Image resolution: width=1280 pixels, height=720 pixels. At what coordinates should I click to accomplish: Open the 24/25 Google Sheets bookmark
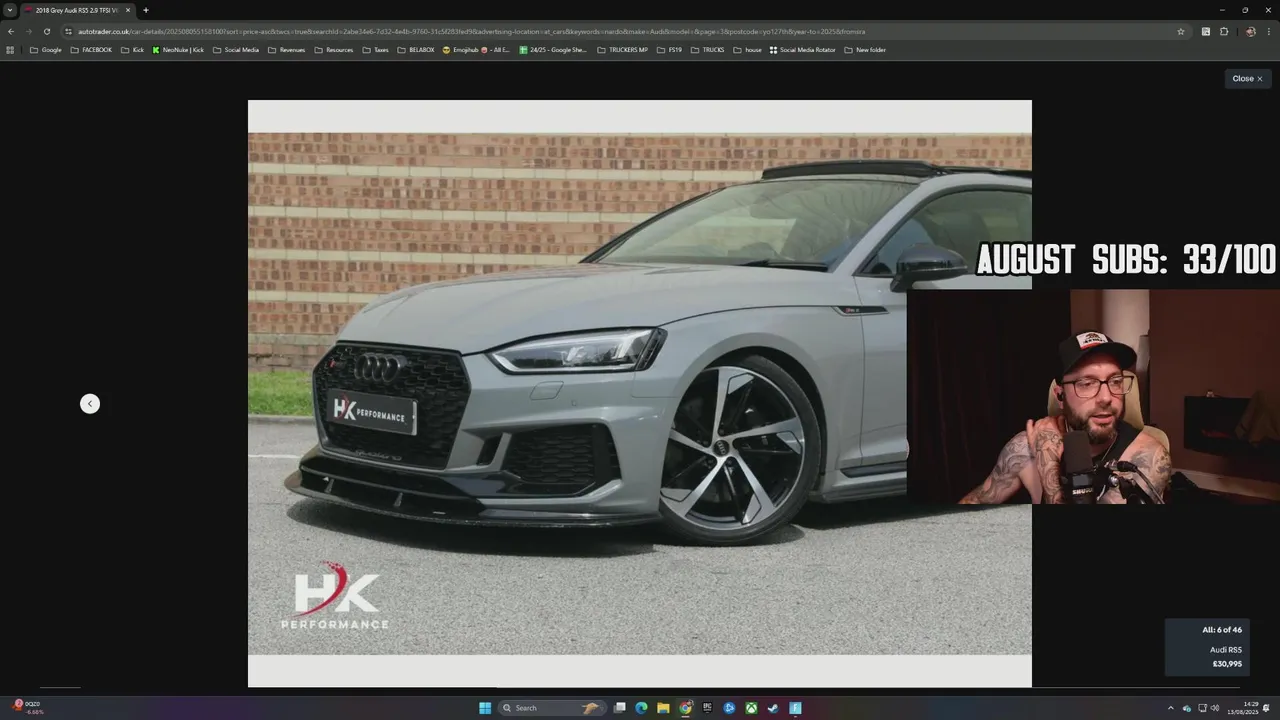[x=553, y=50]
